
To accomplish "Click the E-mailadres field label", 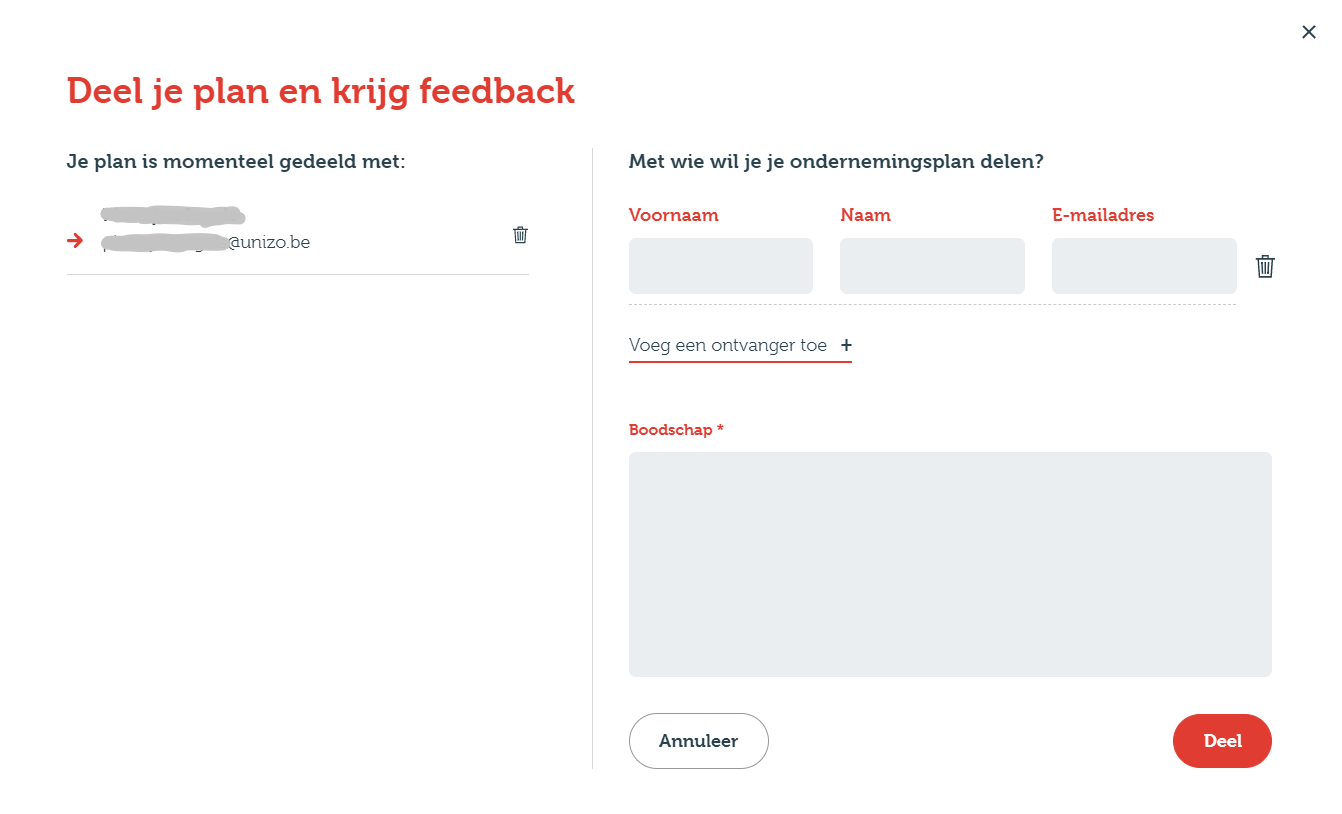I will tap(1103, 215).
